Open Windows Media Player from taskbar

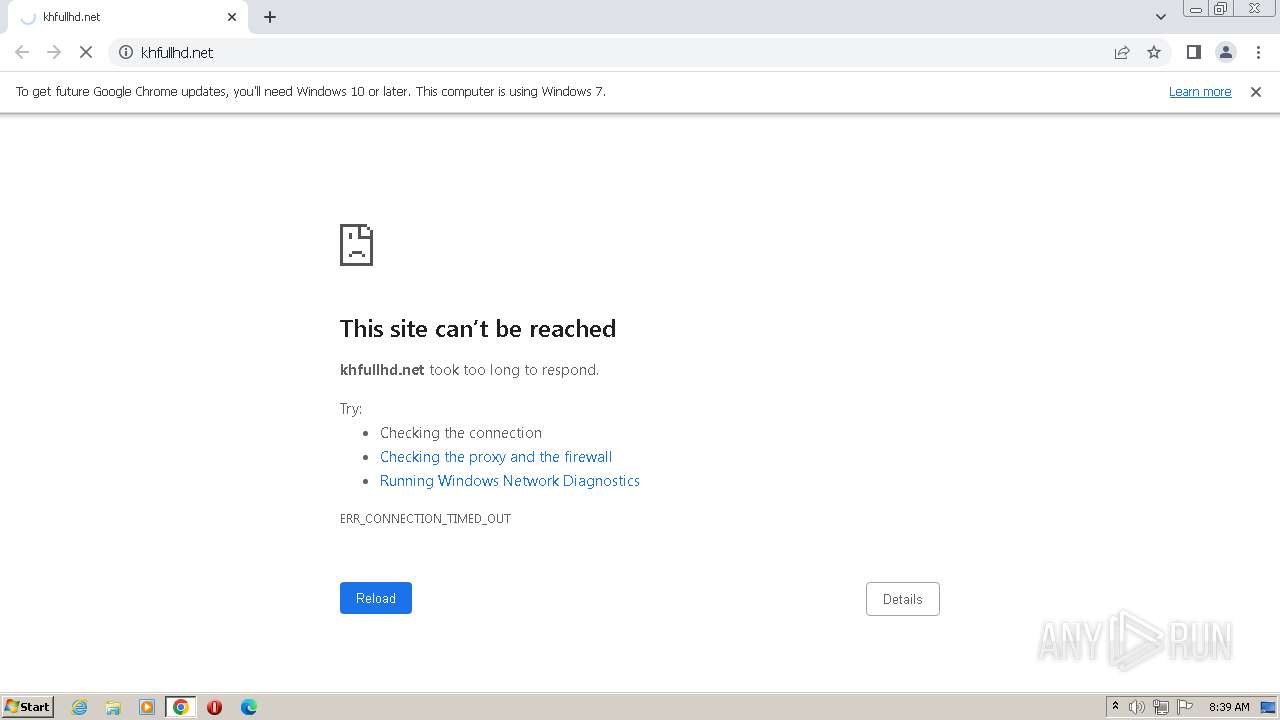pyautogui.click(x=147, y=707)
